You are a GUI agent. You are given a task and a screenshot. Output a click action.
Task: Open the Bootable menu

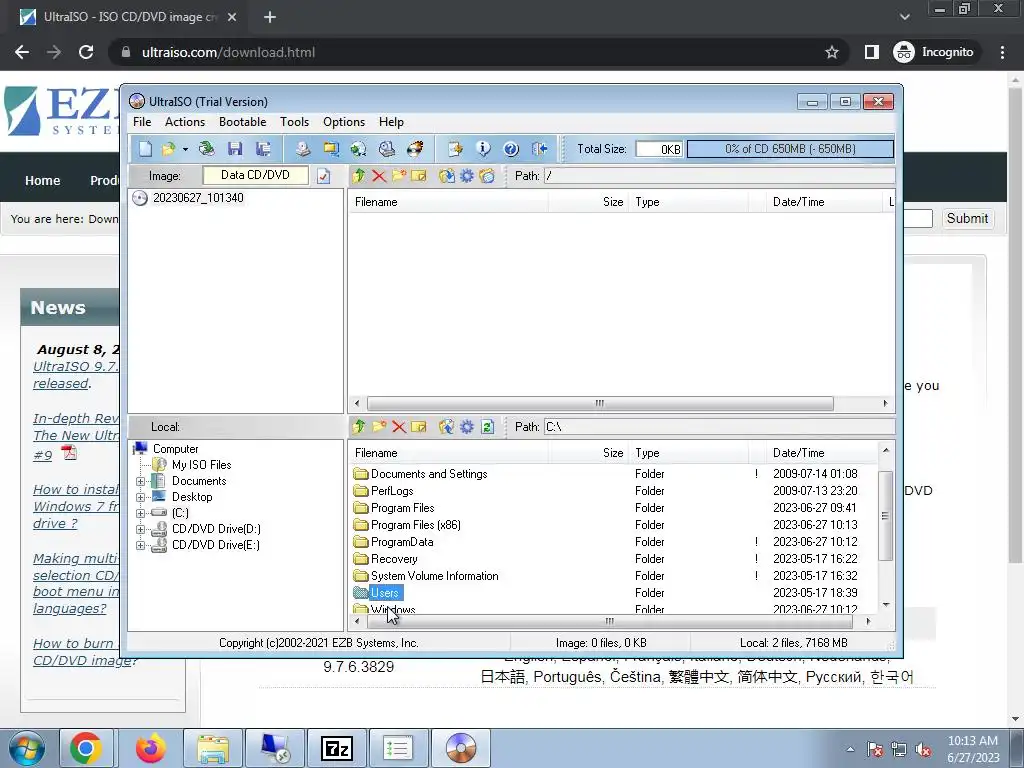click(x=242, y=122)
